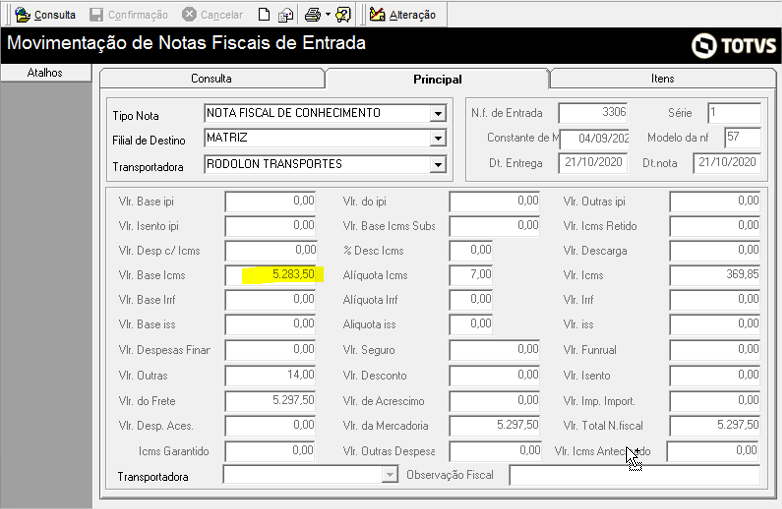The height and width of the screenshot is (509, 782).
Task: Click the Vlr. Icms field showing 369,85
Action: coord(715,275)
